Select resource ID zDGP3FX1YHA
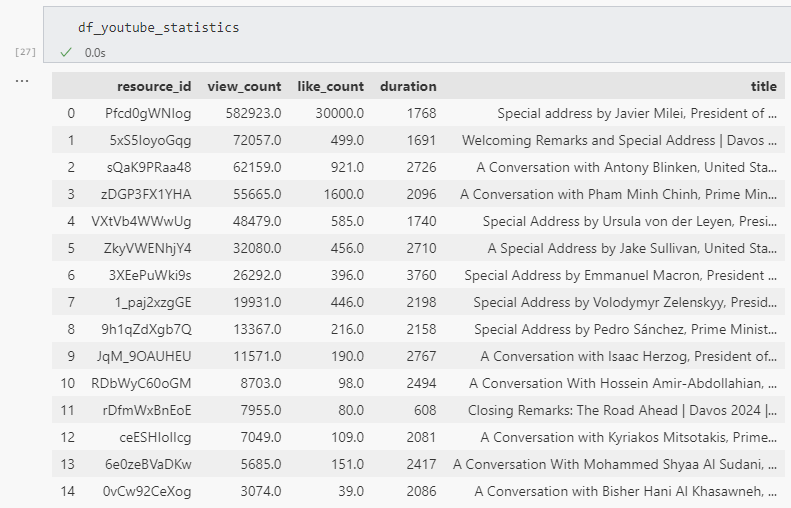Image resolution: width=791 pixels, height=508 pixels. click(x=146, y=194)
